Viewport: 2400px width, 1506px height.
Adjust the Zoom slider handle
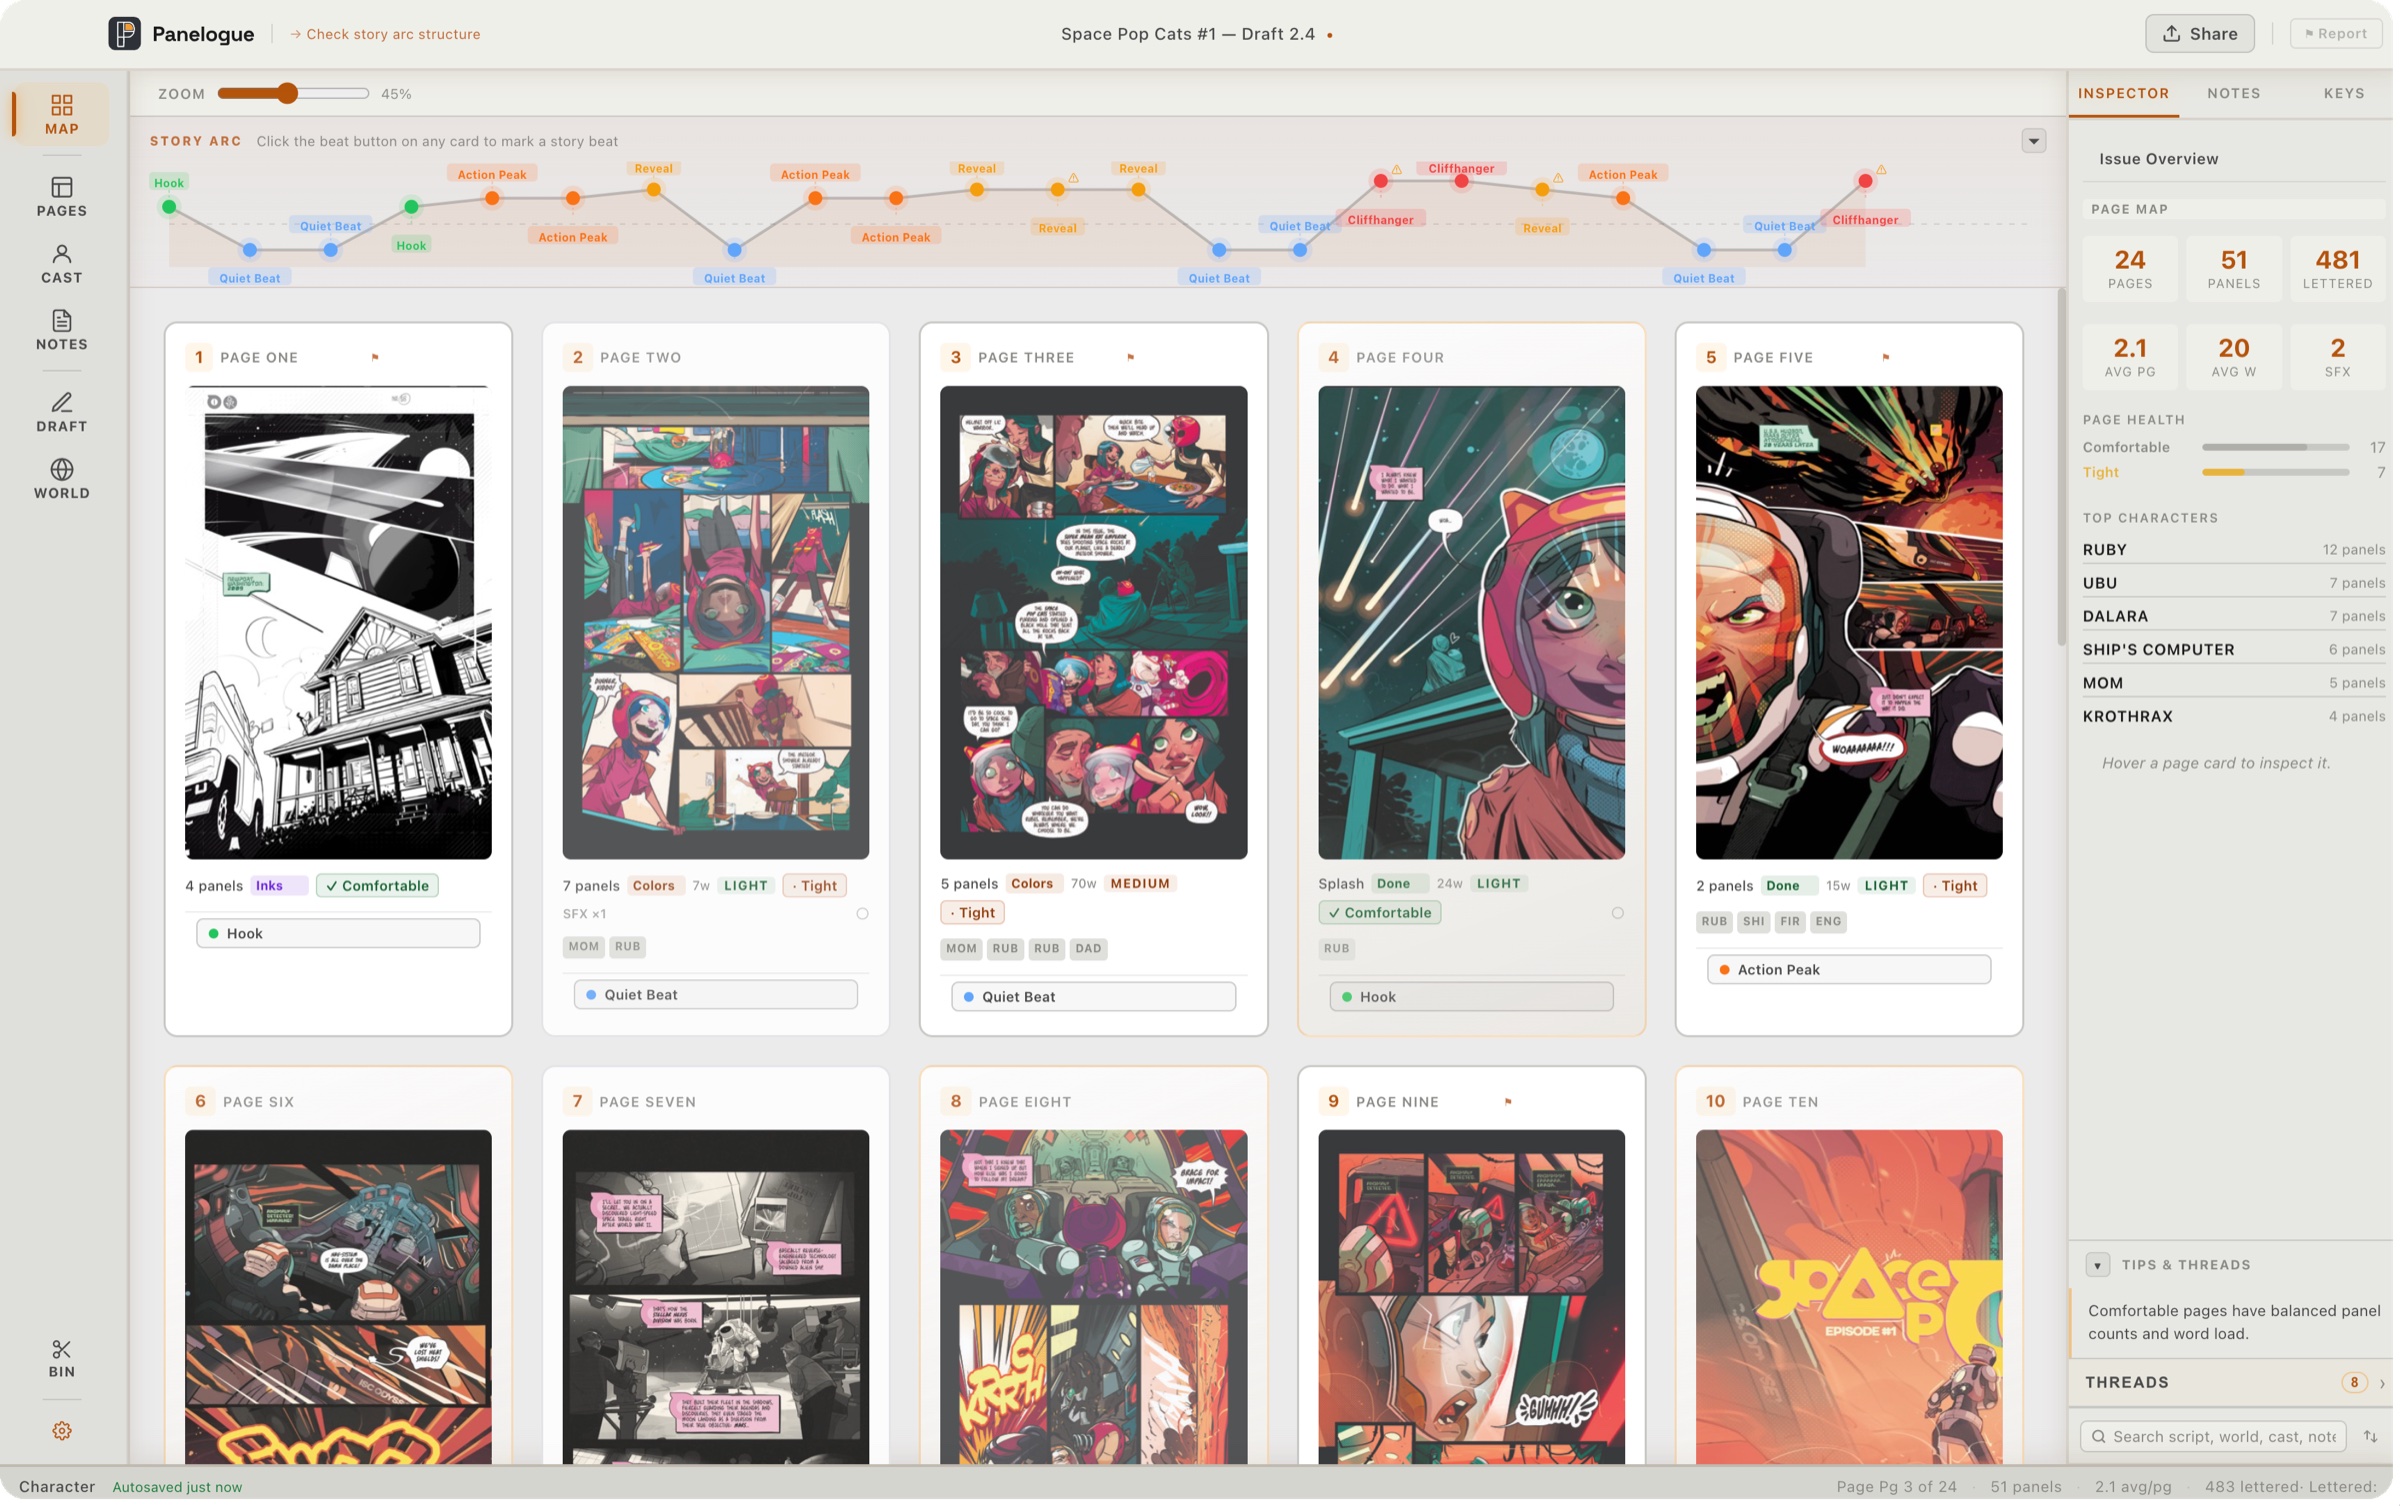[x=288, y=94]
